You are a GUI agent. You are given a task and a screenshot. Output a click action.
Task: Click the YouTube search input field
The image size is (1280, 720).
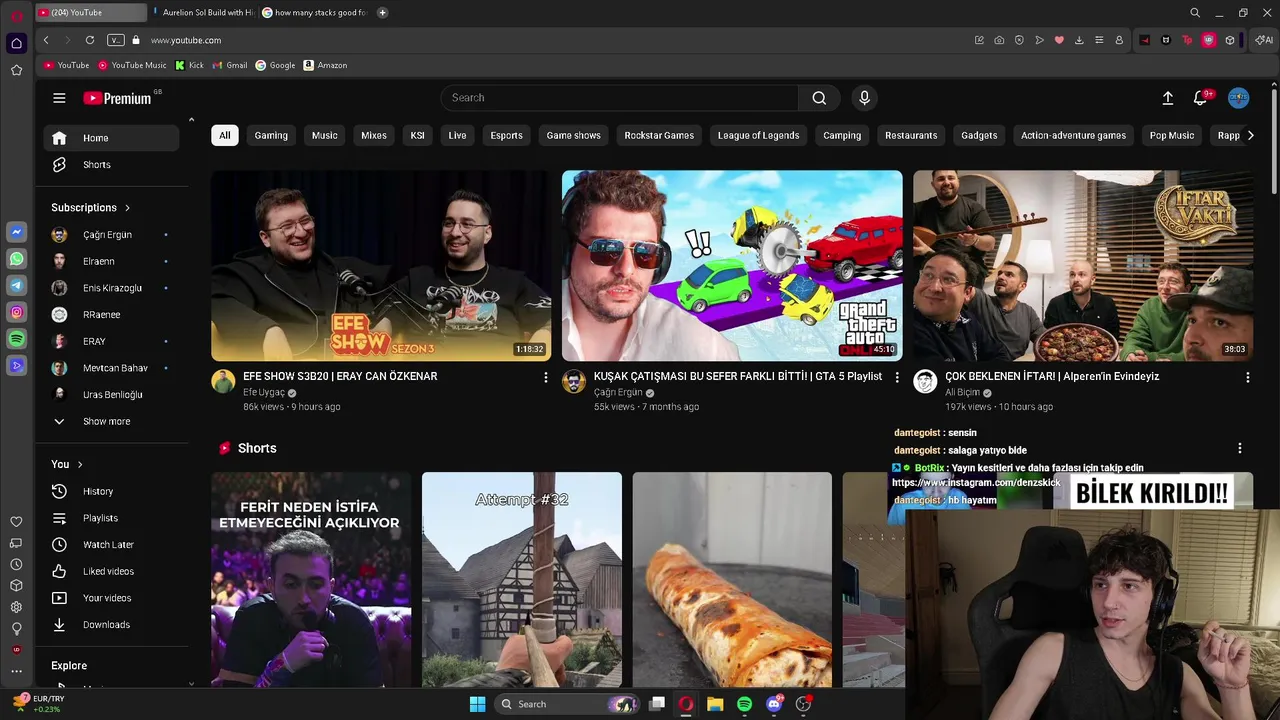pyautogui.click(x=620, y=98)
